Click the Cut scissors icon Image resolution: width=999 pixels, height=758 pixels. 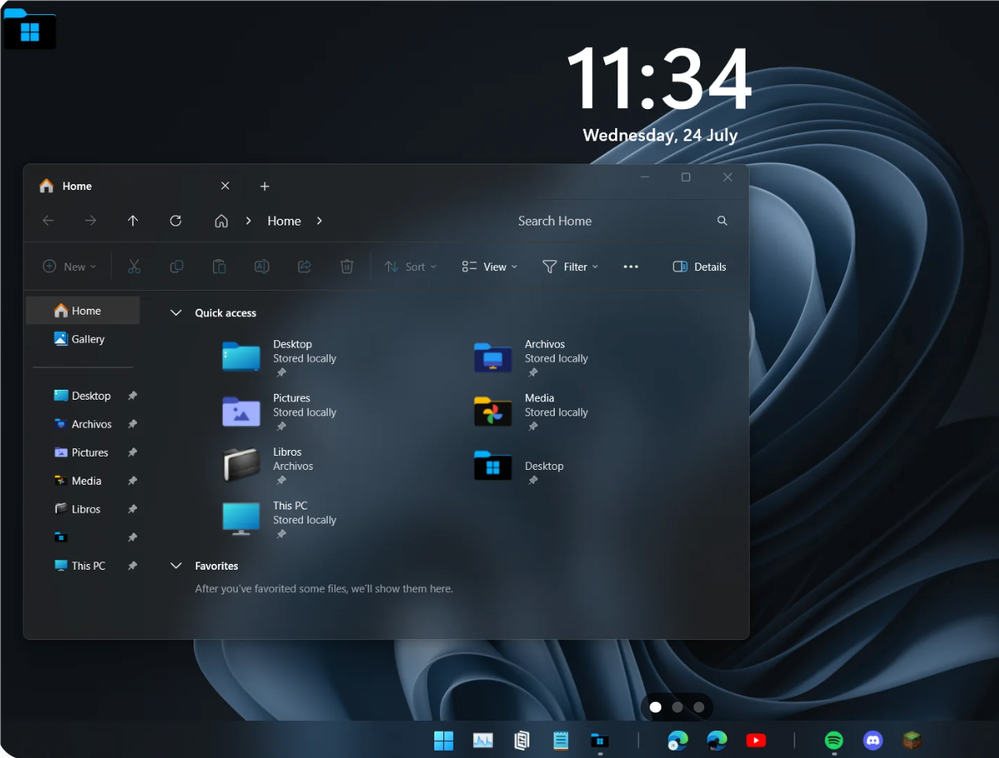coord(134,266)
